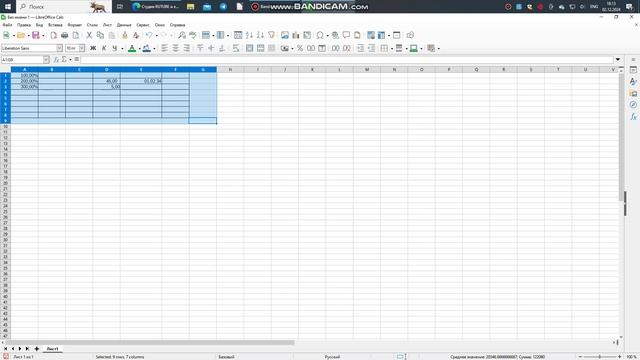Click the Copy icon

click(100, 36)
